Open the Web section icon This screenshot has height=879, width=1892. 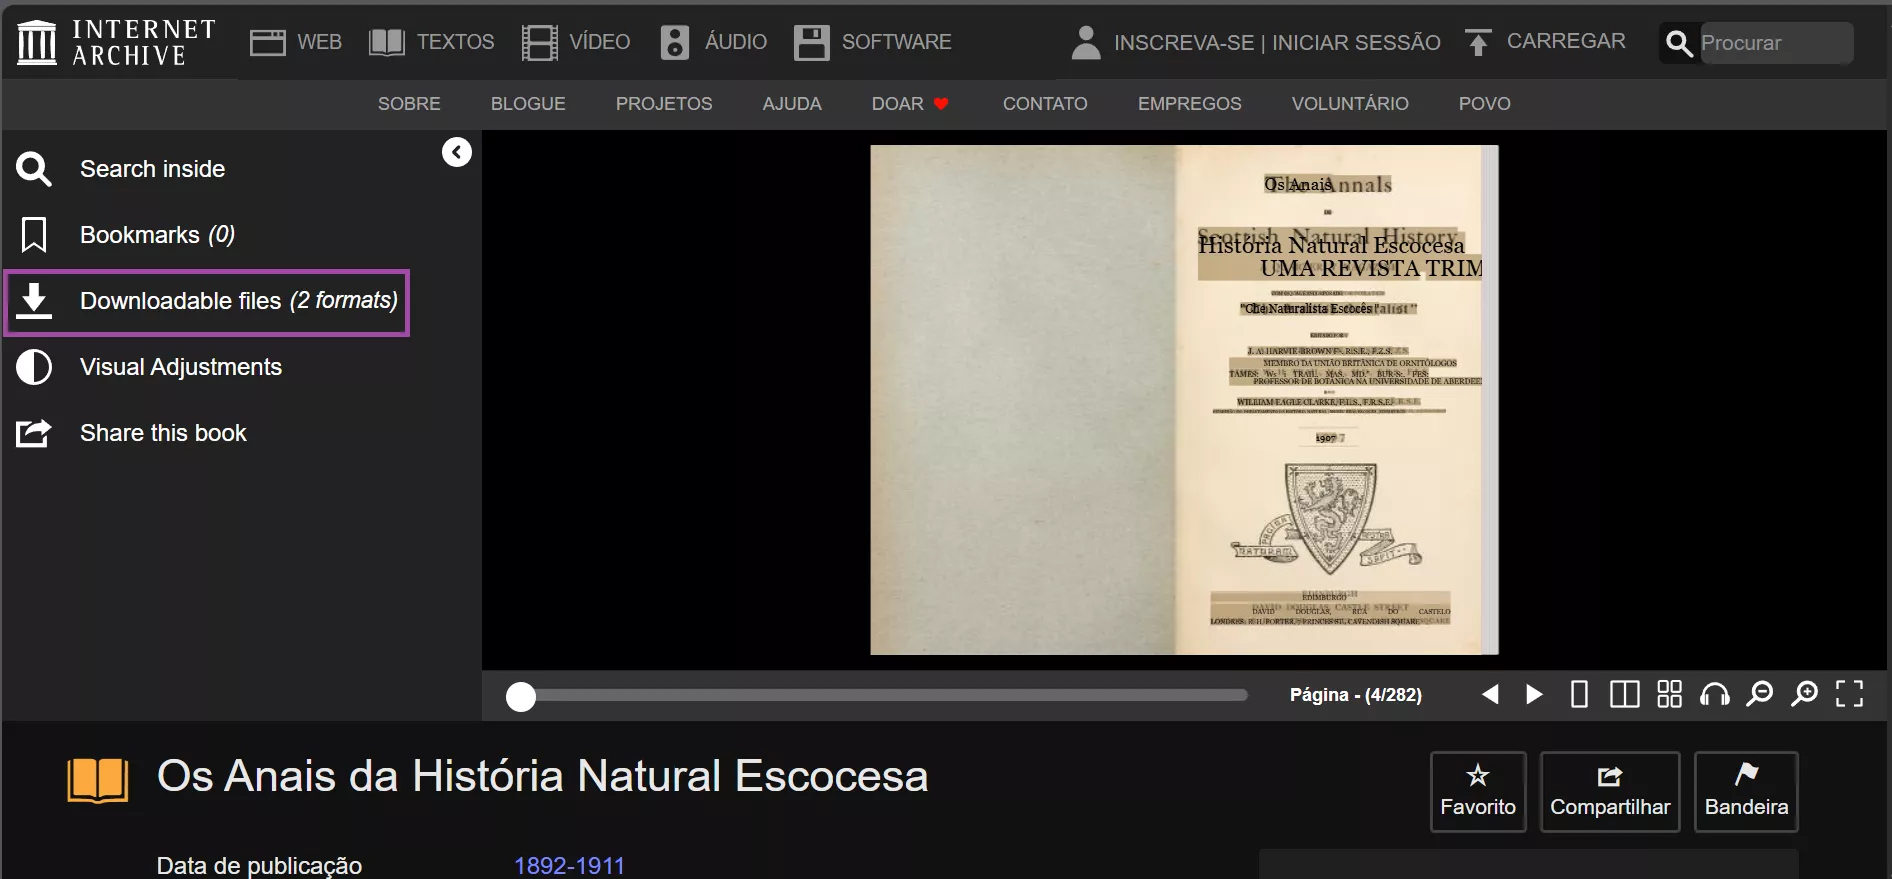click(x=267, y=42)
